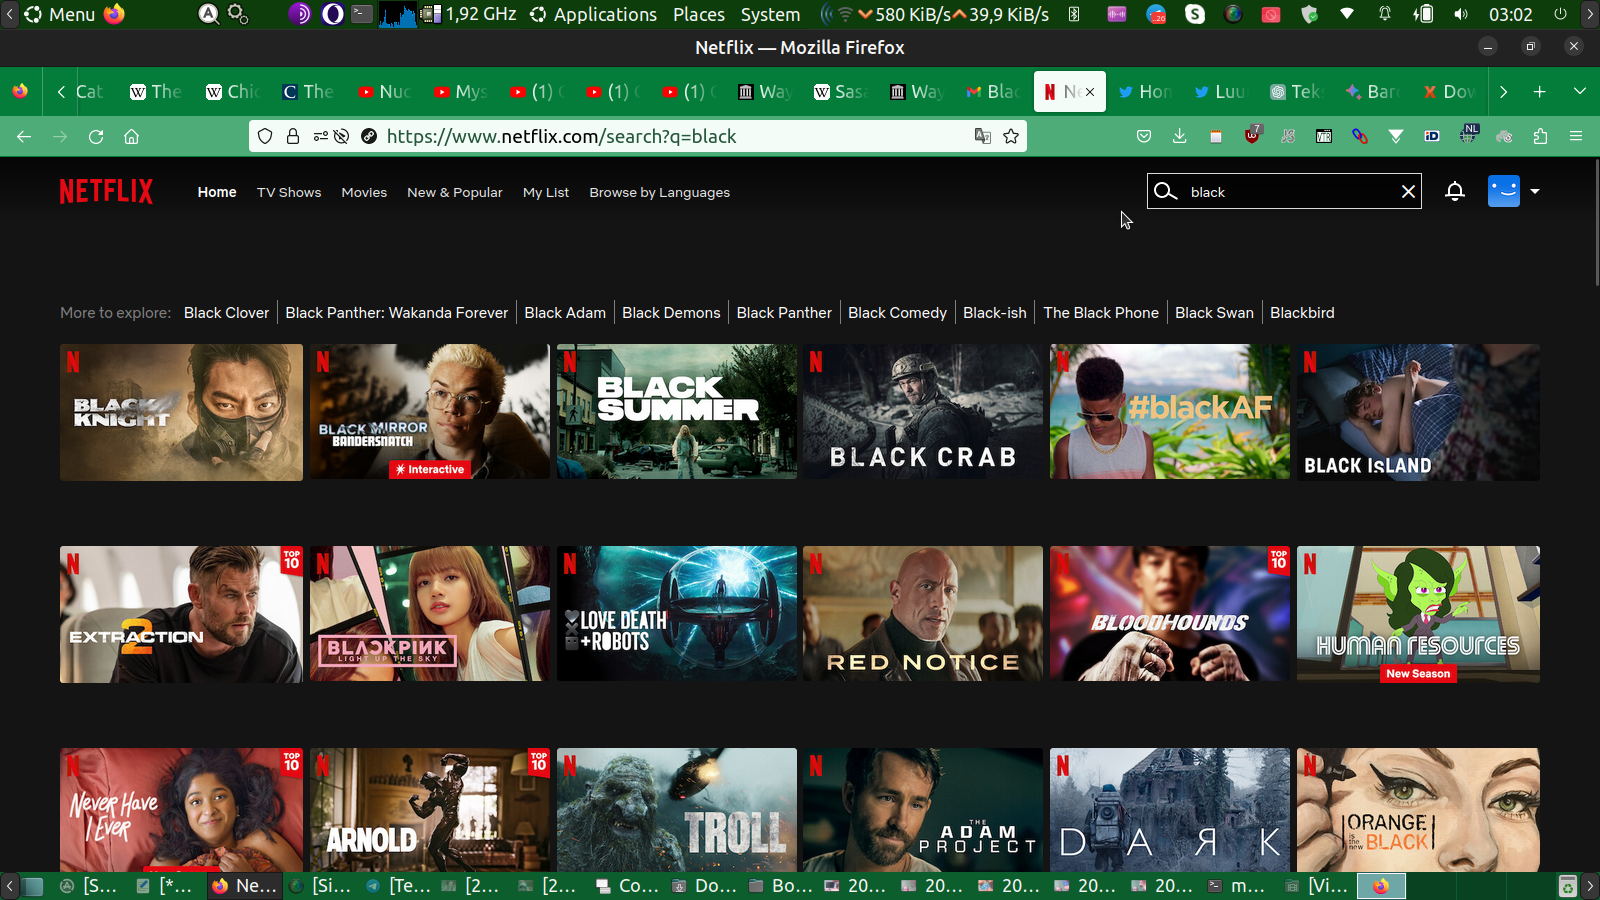The width and height of the screenshot is (1600, 900).
Task: Open the Places menu in top panel
Action: click(x=699, y=14)
